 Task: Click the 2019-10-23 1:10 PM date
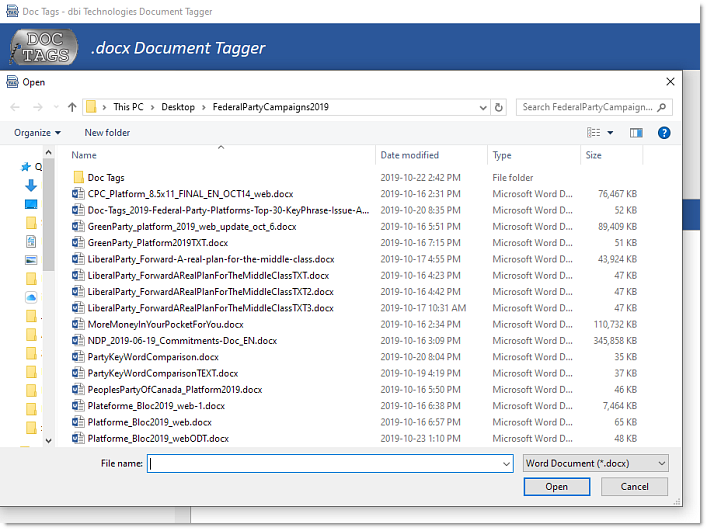(x=421, y=439)
